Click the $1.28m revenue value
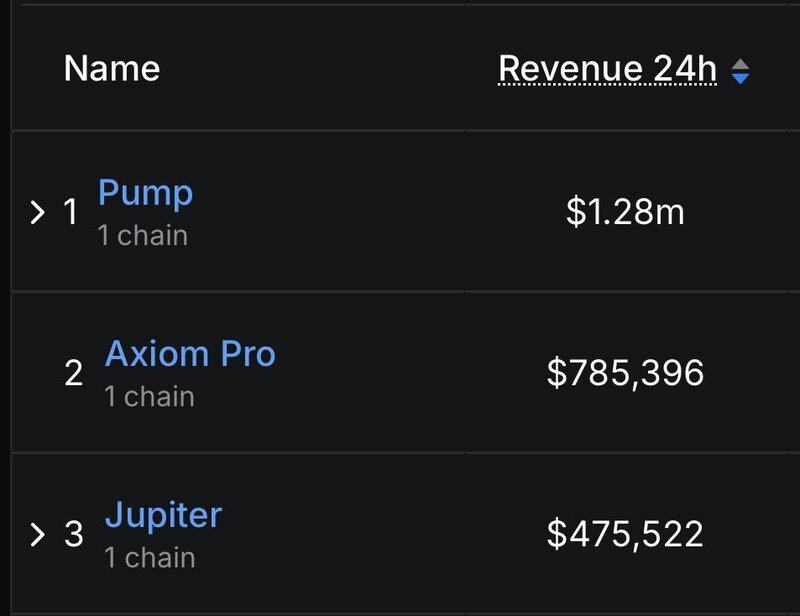Image resolution: width=800 pixels, height=616 pixels. coord(625,212)
